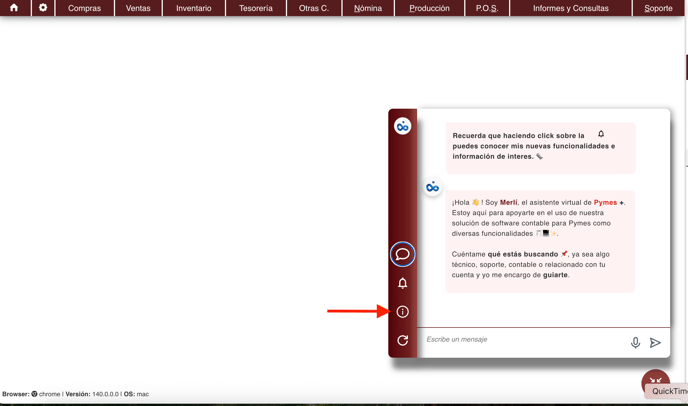Open the Nómina menu
Screen dimensions: 688x406
click(368, 8)
